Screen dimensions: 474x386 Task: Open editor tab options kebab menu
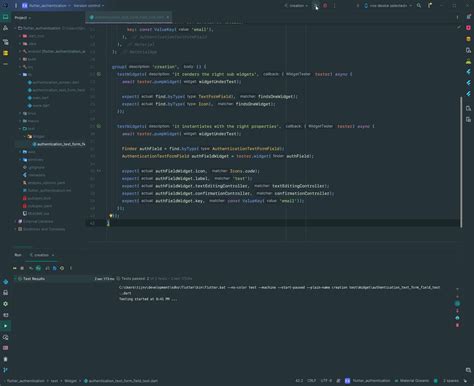[x=457, y=17]
